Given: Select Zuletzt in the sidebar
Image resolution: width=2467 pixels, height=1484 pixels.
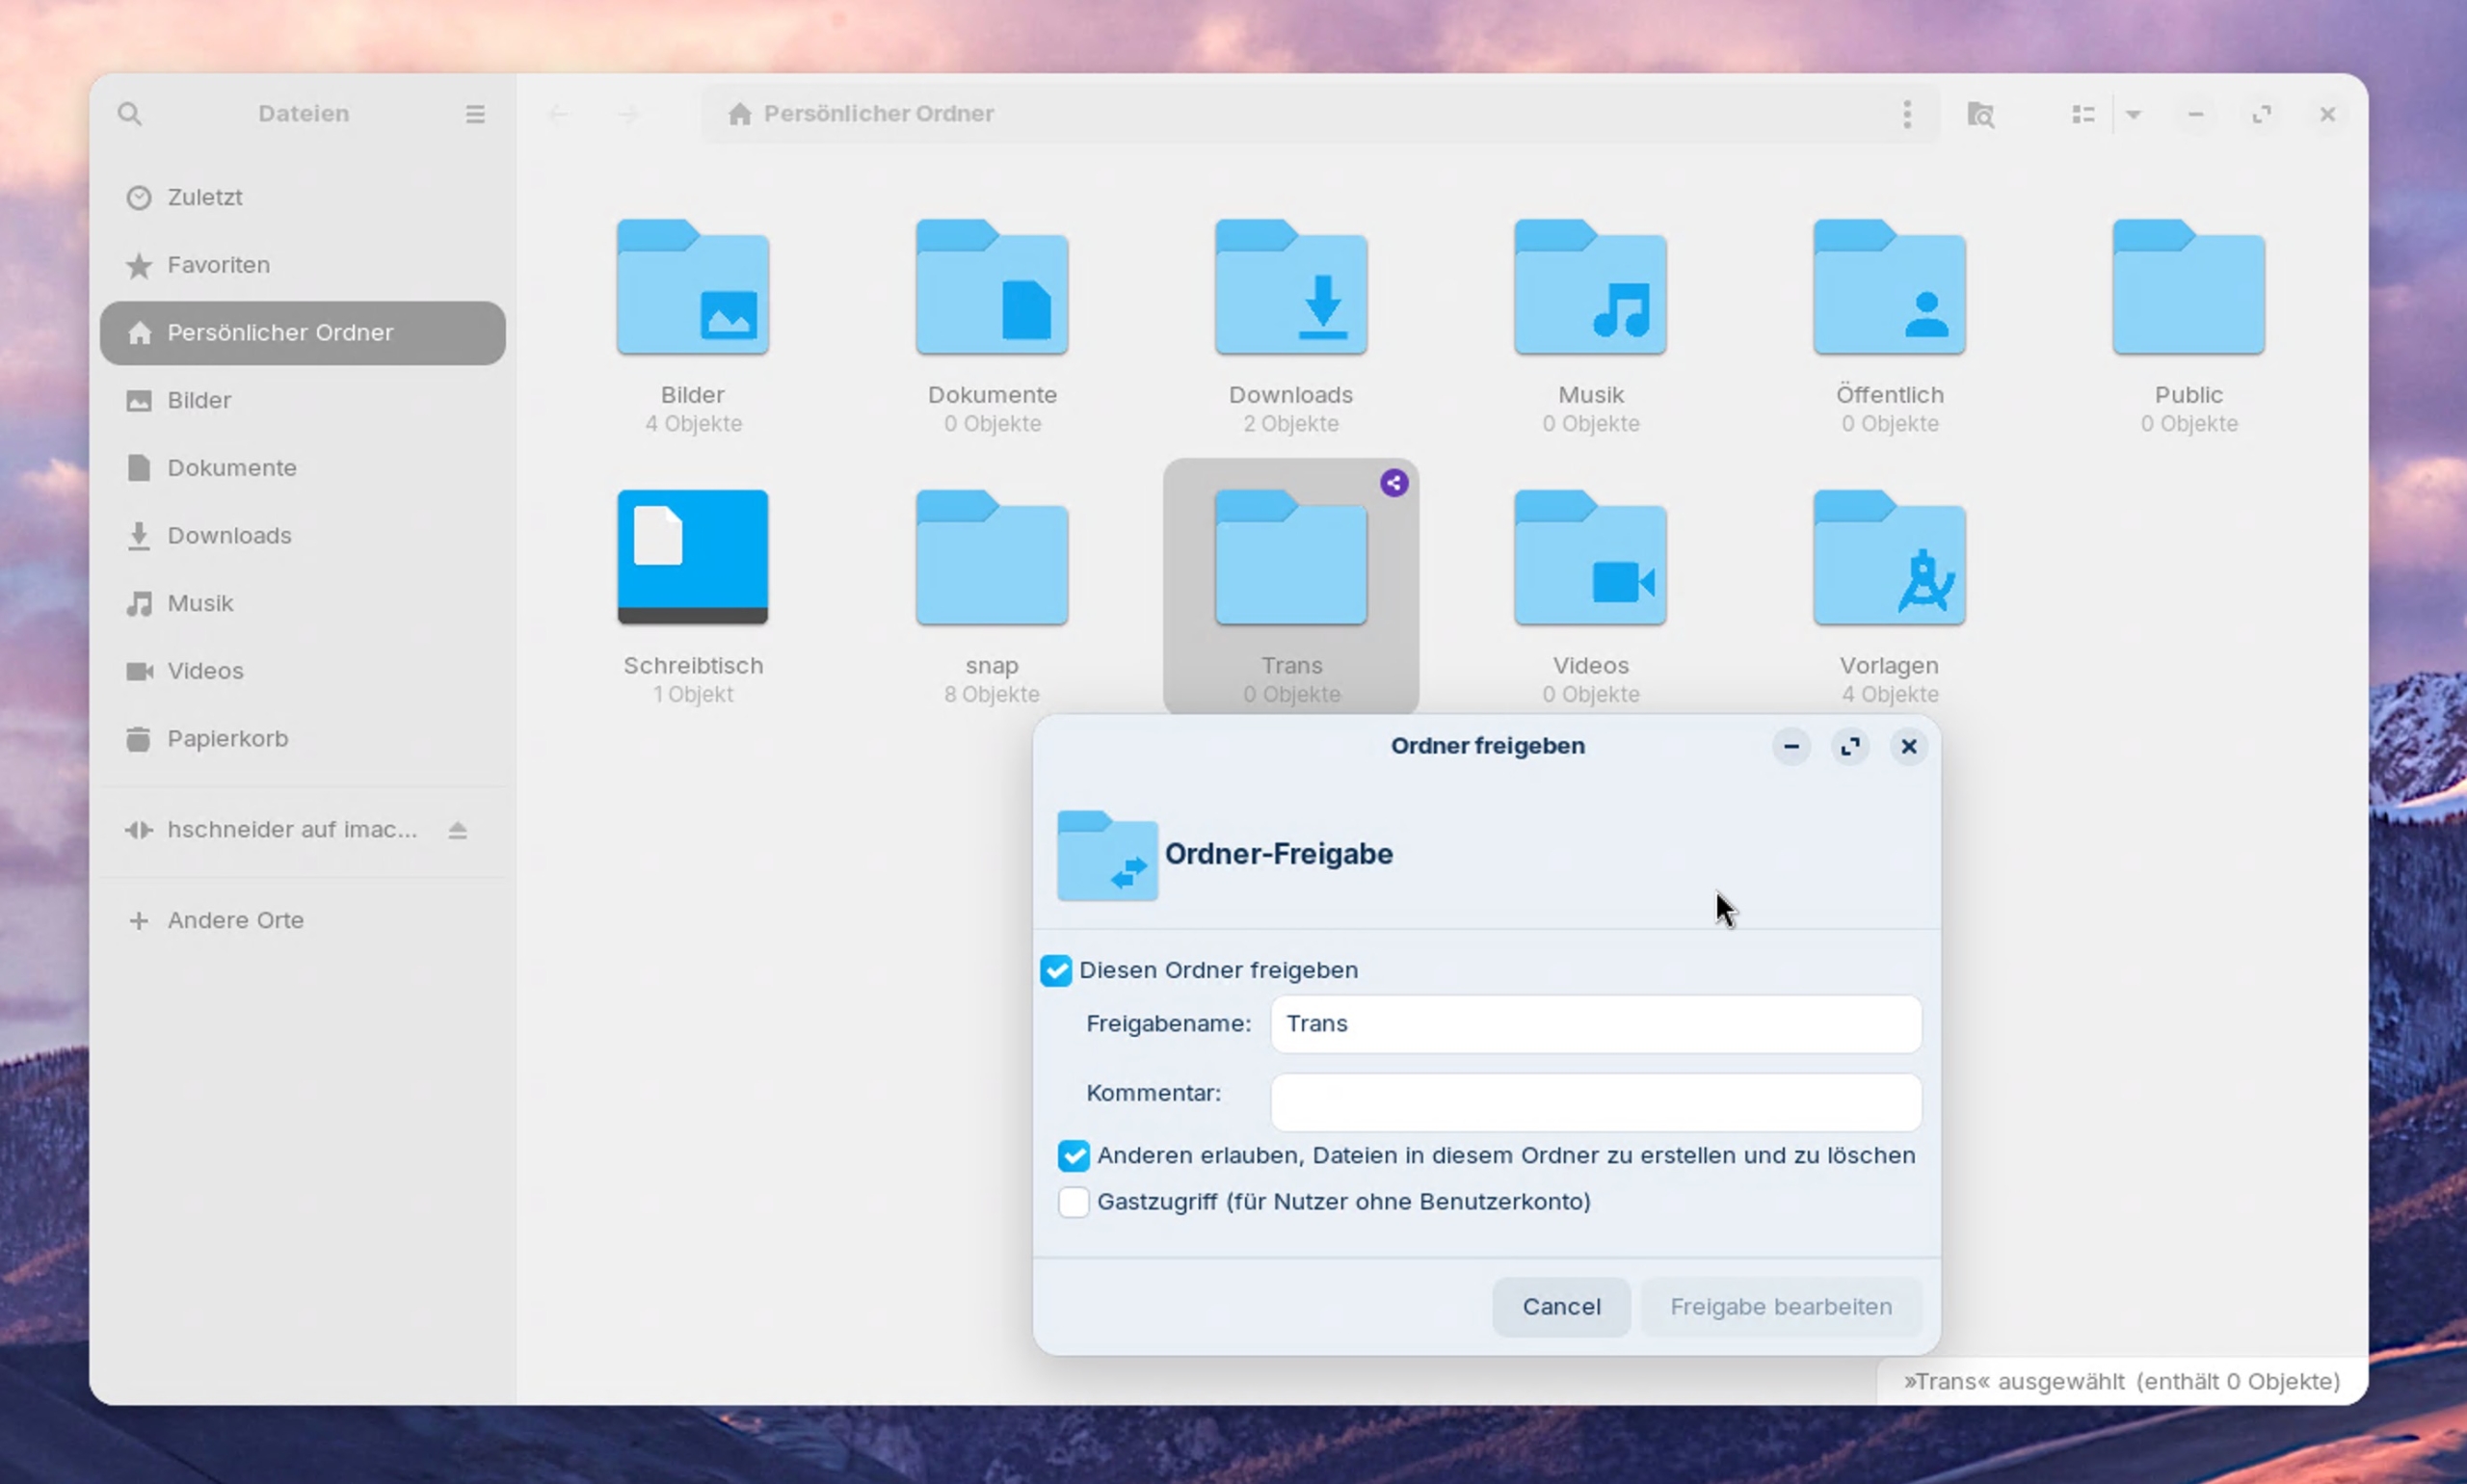Looking at the screenshot, I should [205, 197].
